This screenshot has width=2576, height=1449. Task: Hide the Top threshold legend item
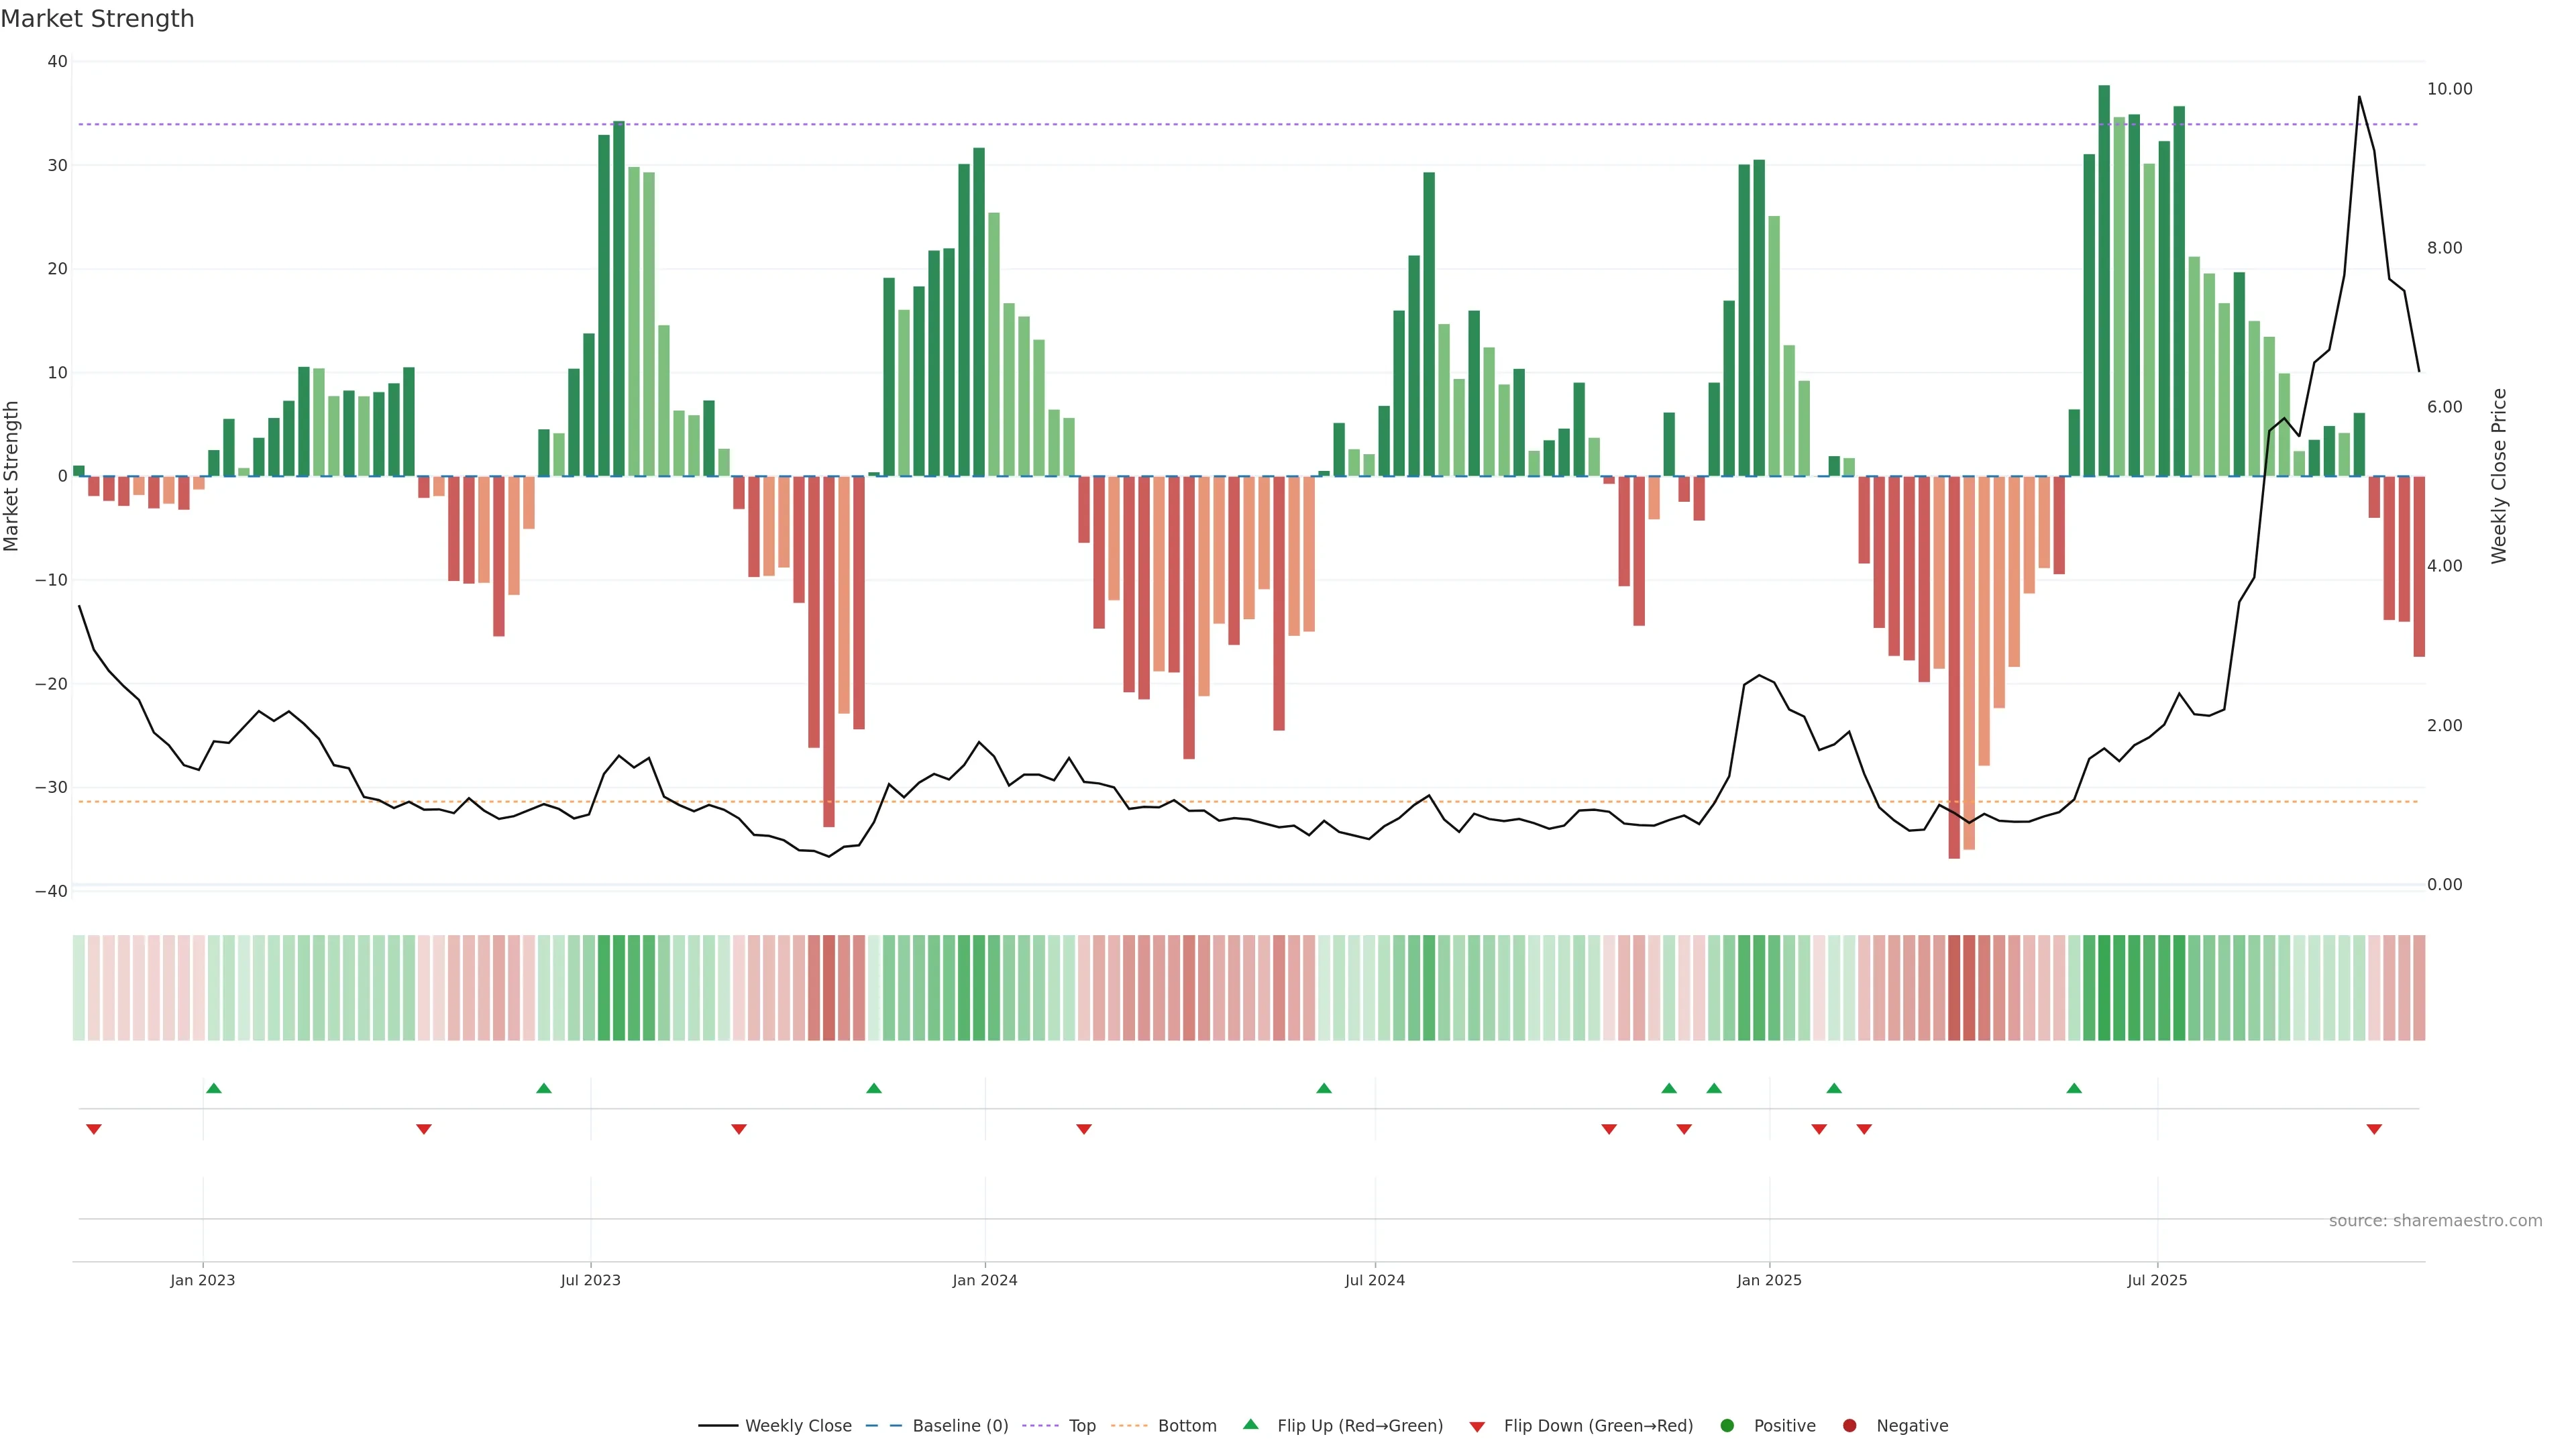point(1081,1425)
